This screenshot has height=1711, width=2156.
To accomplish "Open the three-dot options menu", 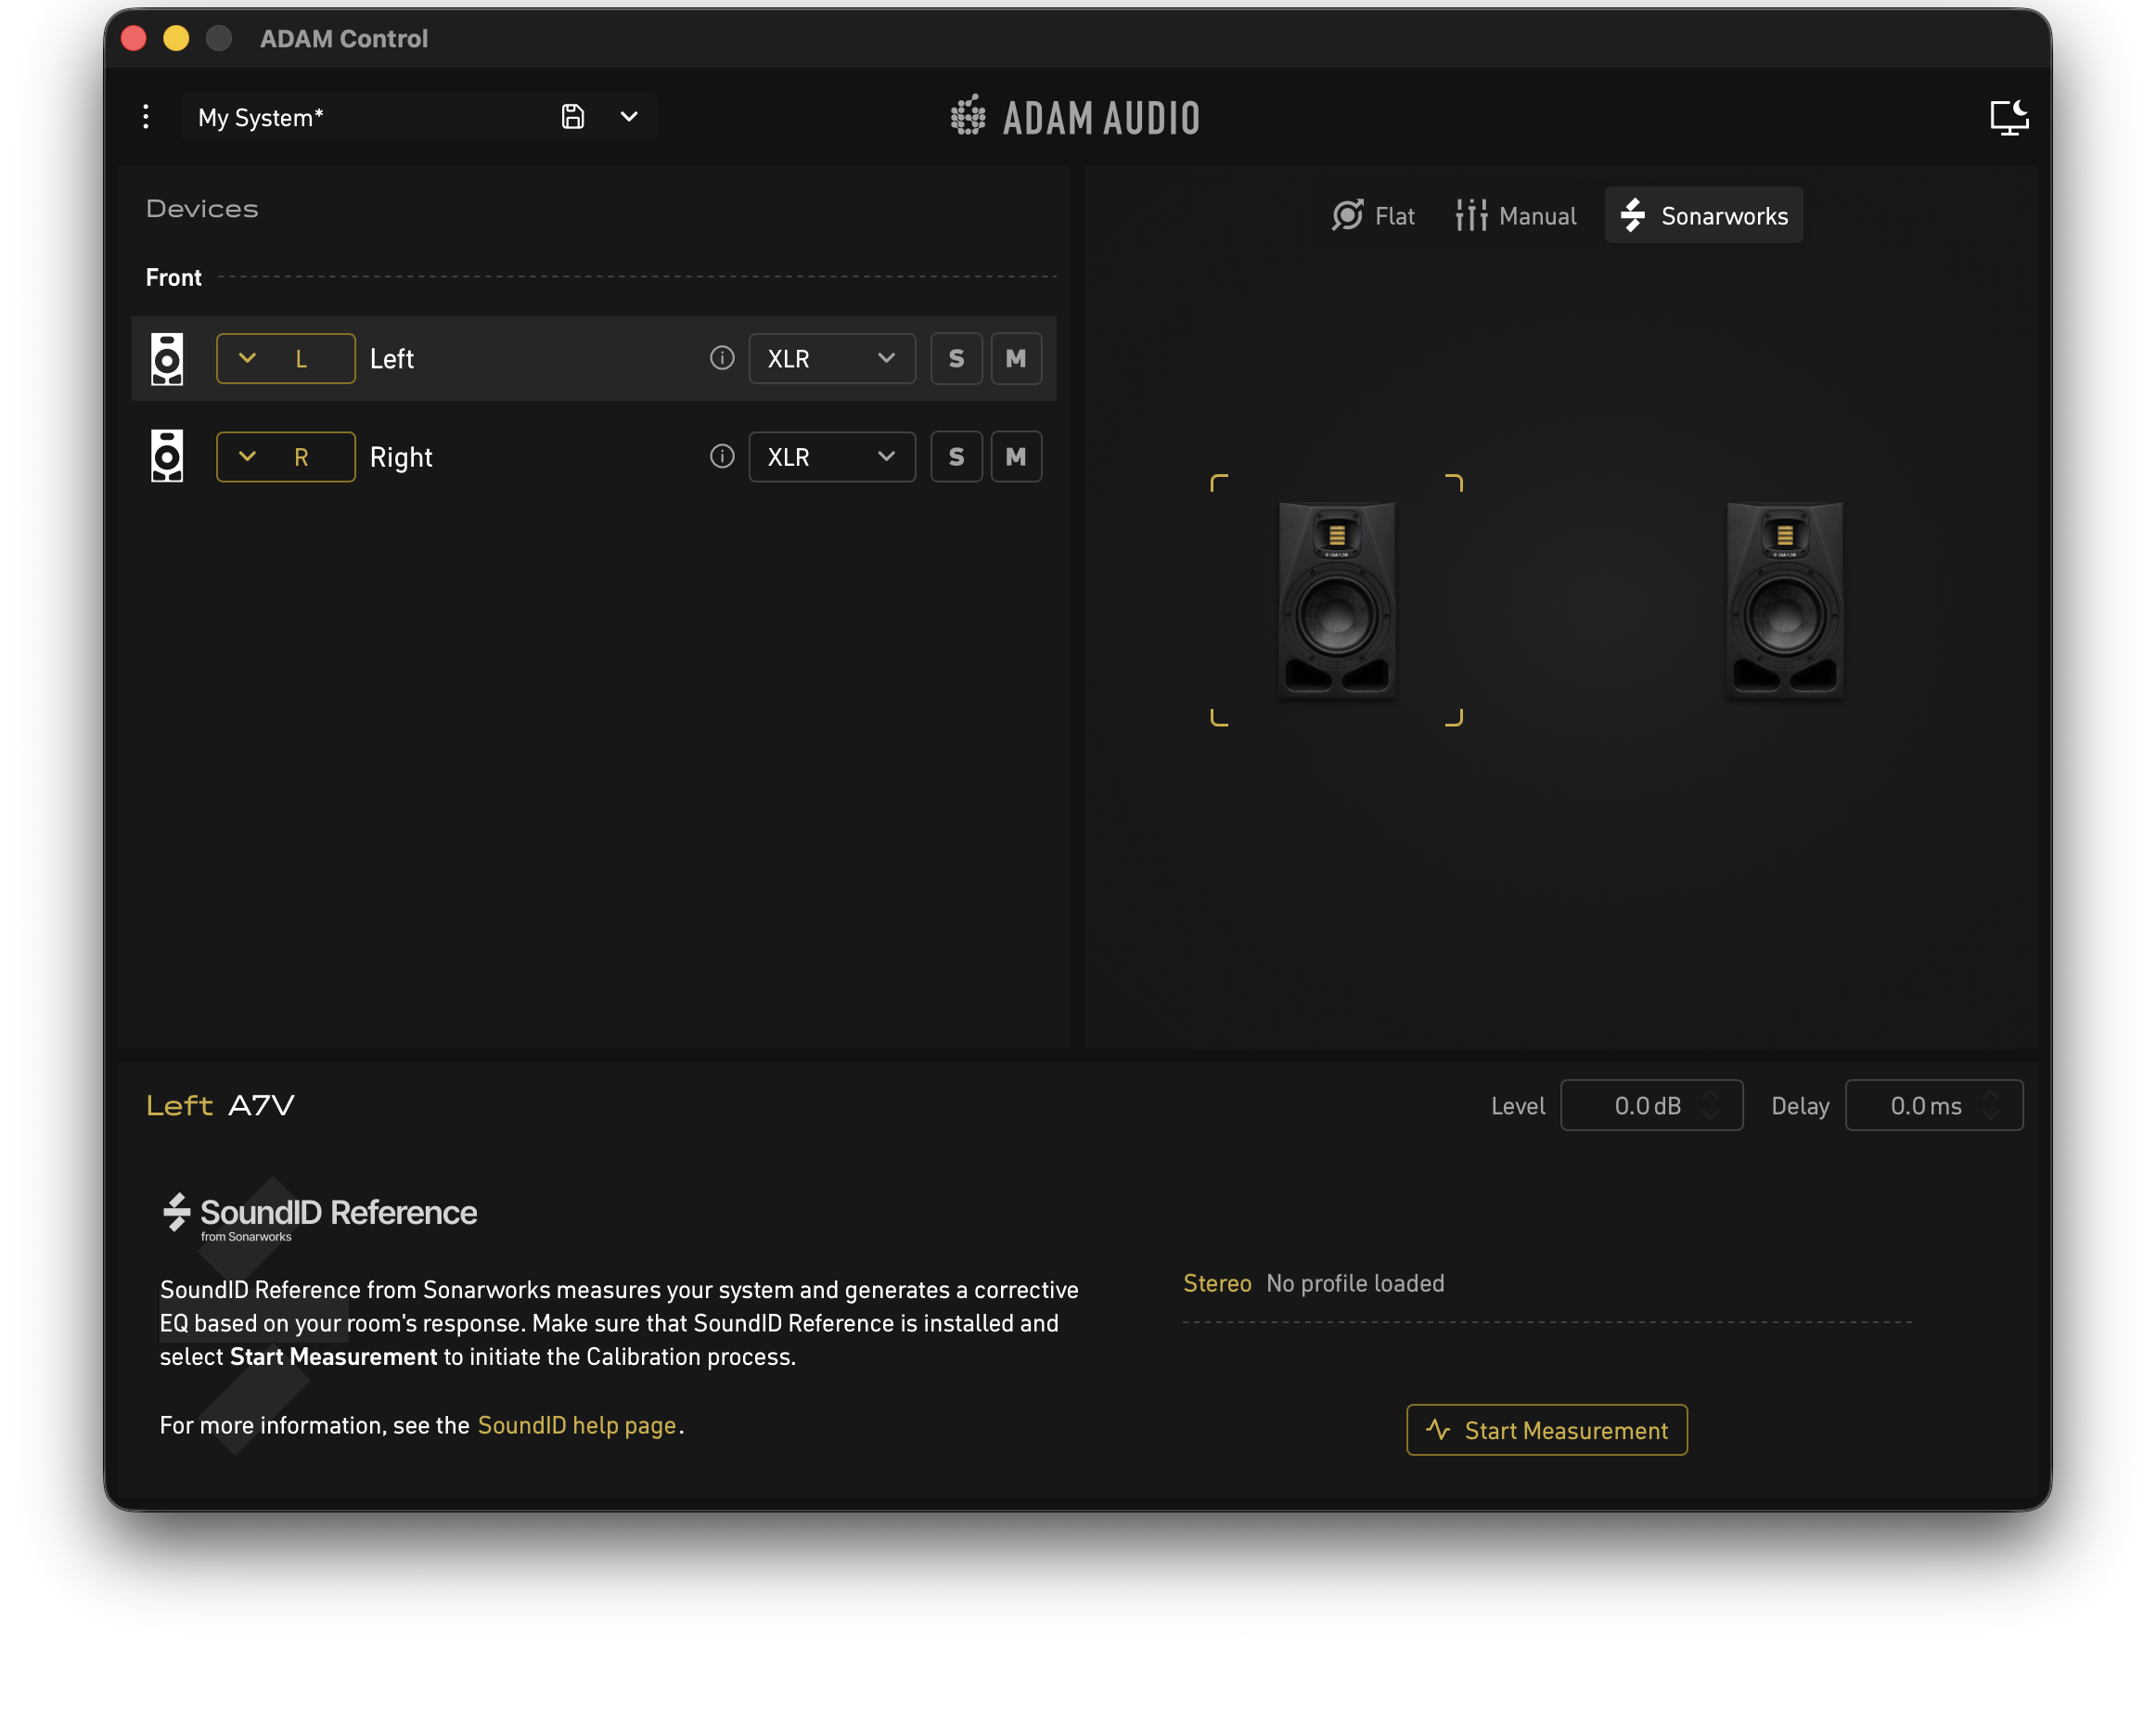I will (146, 117).
